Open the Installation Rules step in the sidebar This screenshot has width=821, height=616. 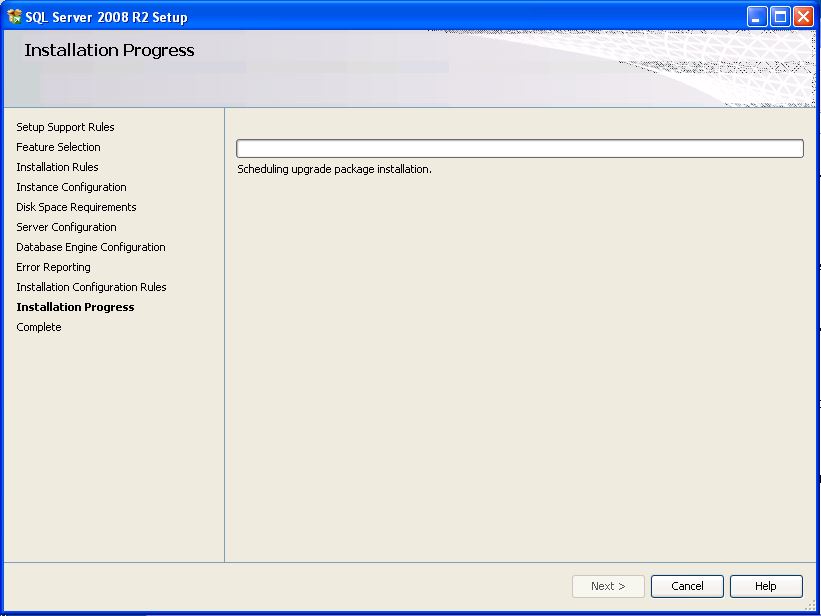coord(57,167)
